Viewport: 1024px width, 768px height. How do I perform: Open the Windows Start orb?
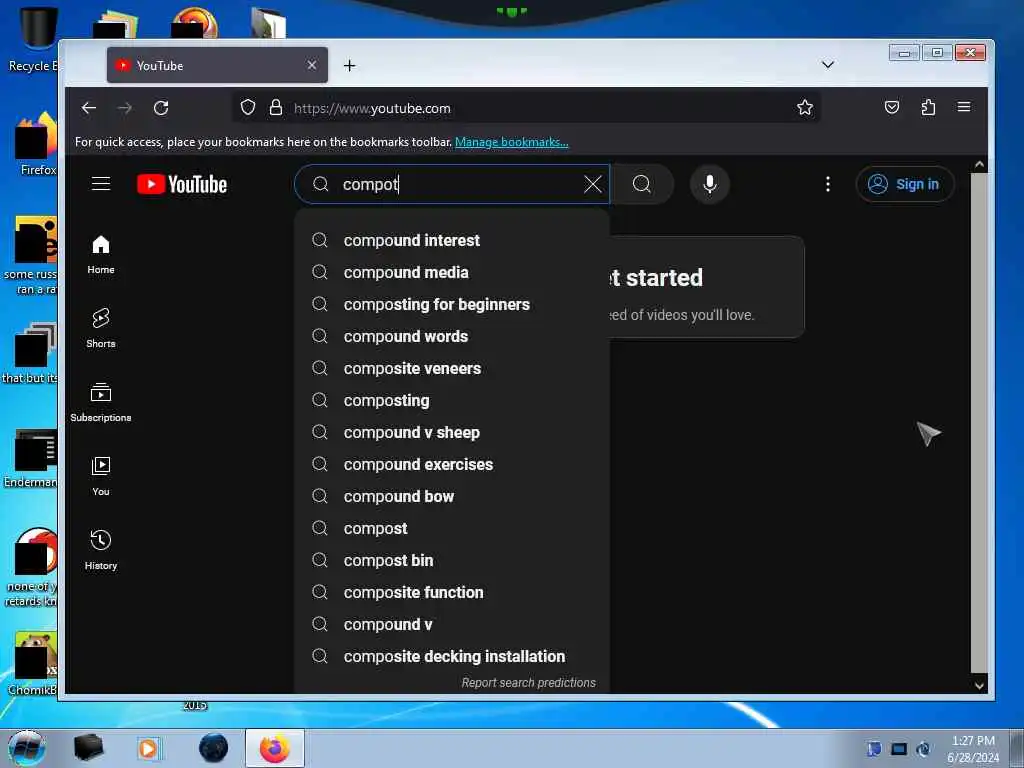pyautogui.click(x=26, y=748)
